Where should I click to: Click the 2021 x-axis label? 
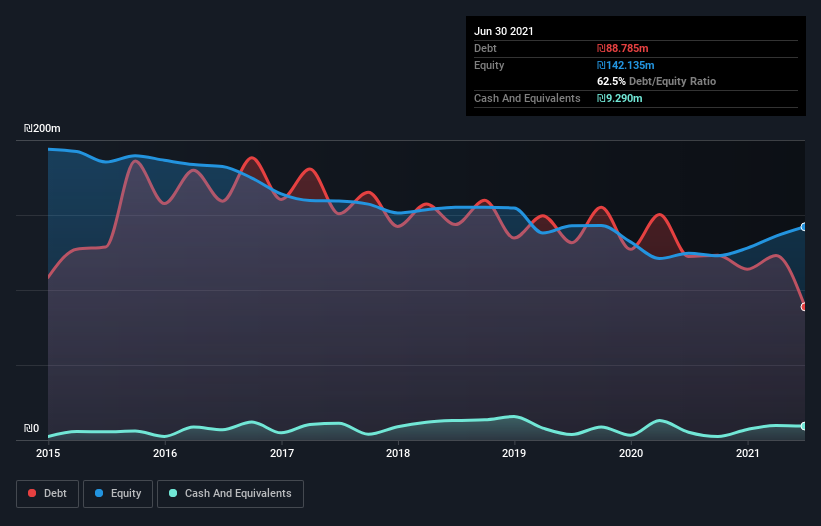click(x=748, y=453)
